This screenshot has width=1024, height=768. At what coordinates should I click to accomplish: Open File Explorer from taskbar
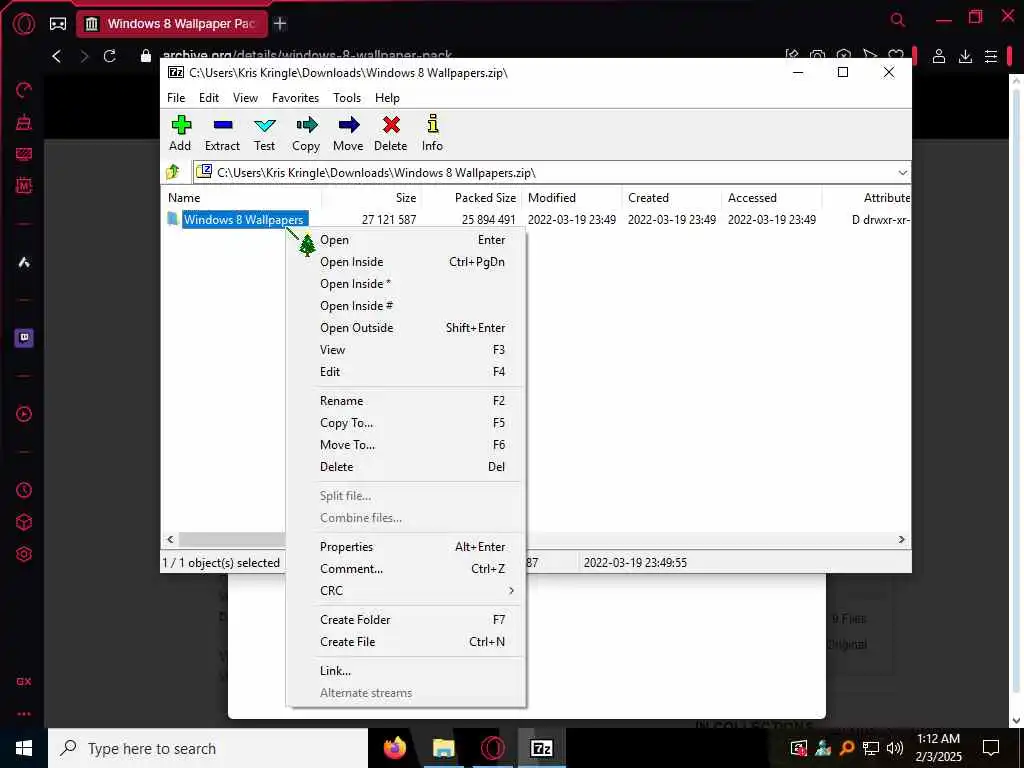click(443, 748)
